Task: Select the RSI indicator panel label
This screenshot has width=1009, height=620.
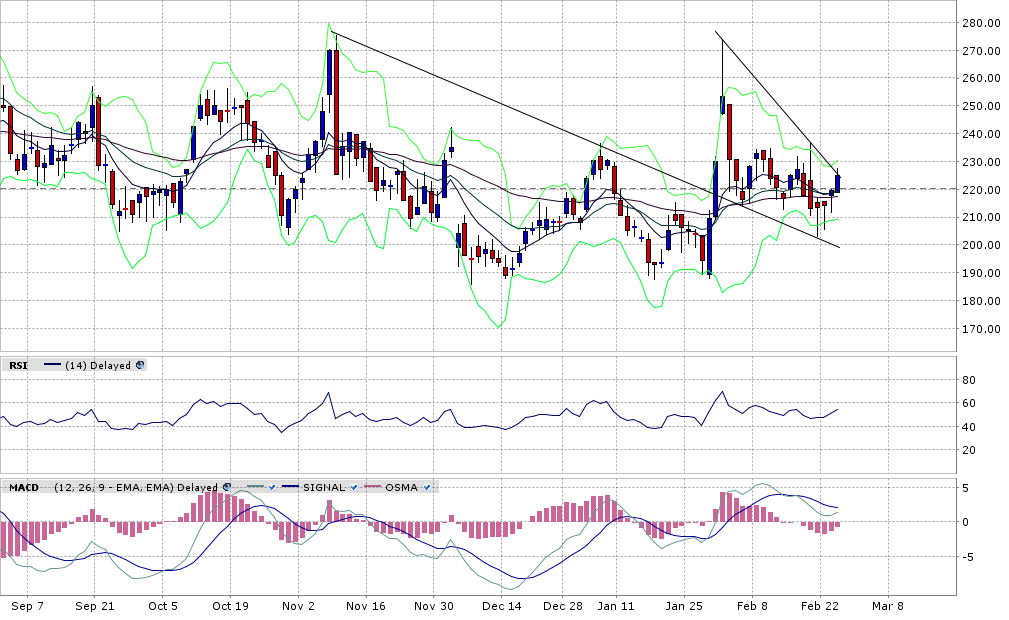Action: coord(18,366)
